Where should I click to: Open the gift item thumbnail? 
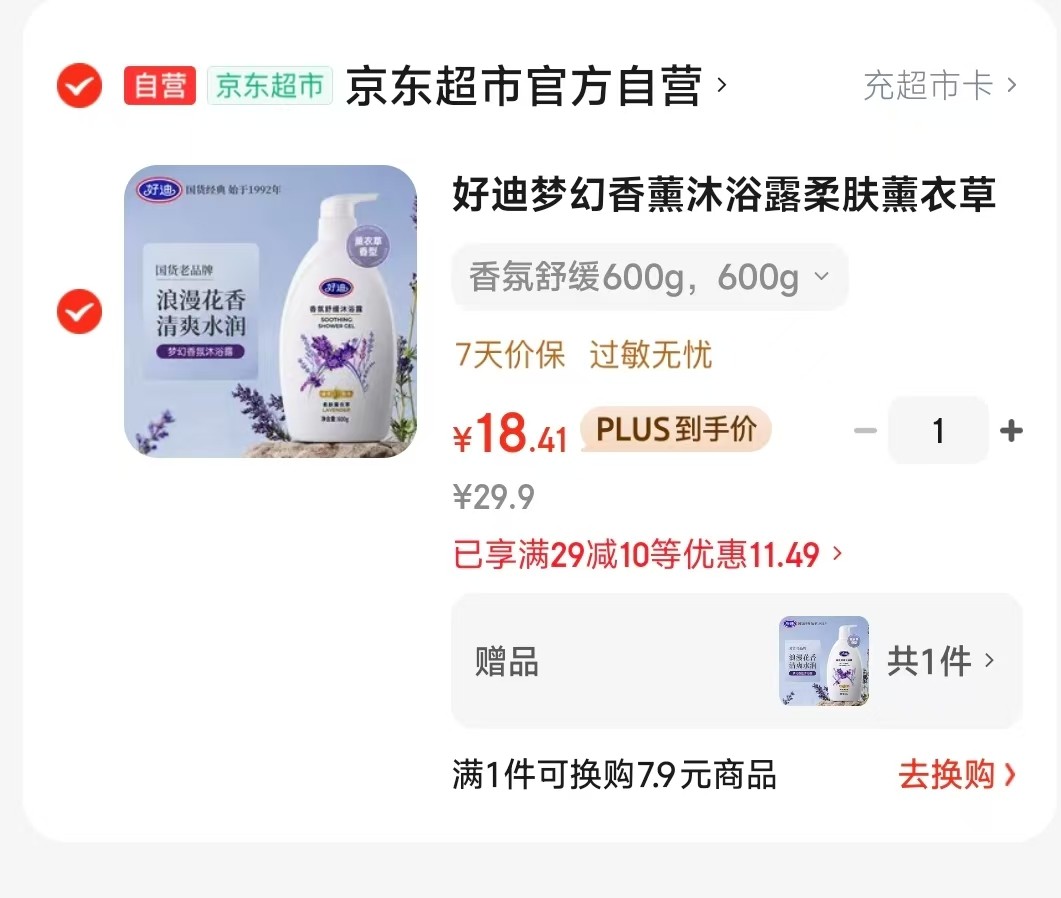pos(824,660)
